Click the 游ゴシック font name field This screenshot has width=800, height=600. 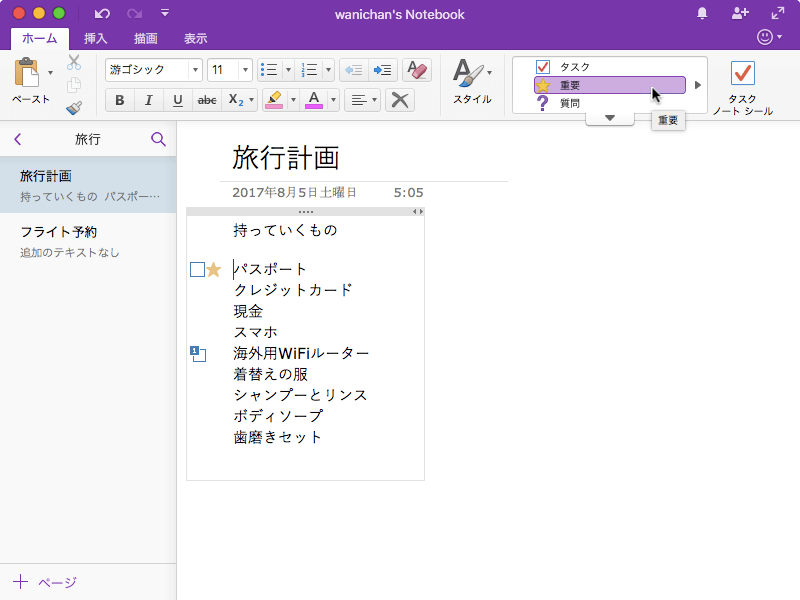(147, 70)
